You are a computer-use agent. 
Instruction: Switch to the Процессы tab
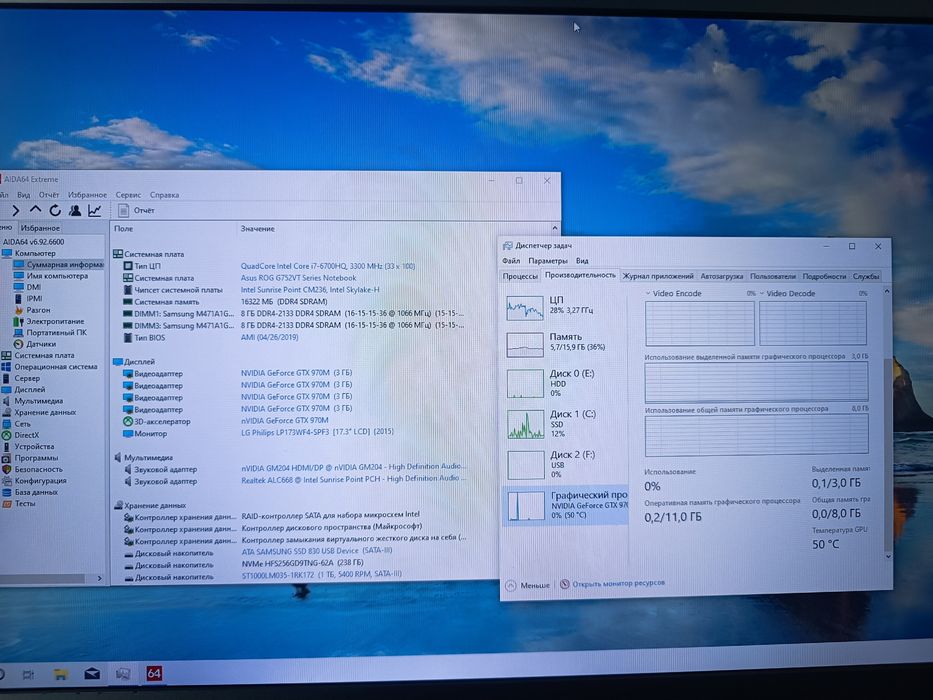click(x=520, y=276)
